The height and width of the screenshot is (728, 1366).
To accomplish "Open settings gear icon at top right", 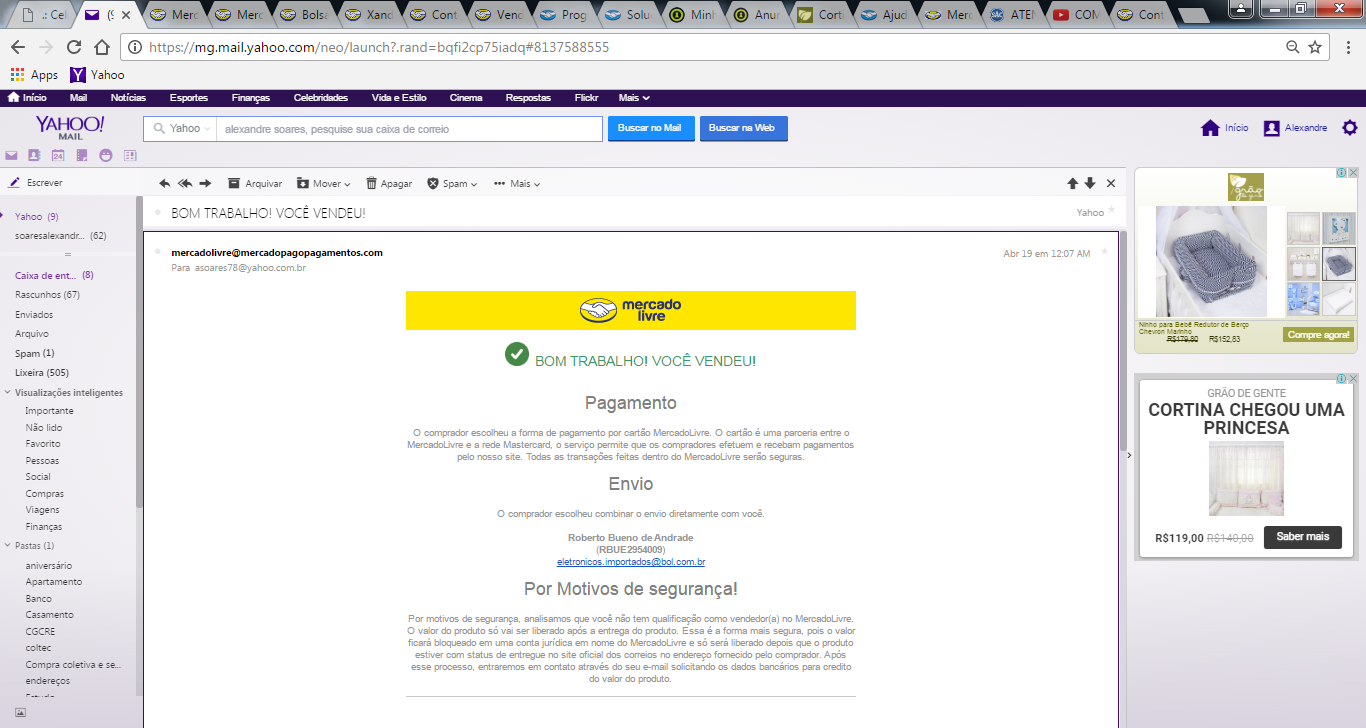I will tap(1350, 128).
